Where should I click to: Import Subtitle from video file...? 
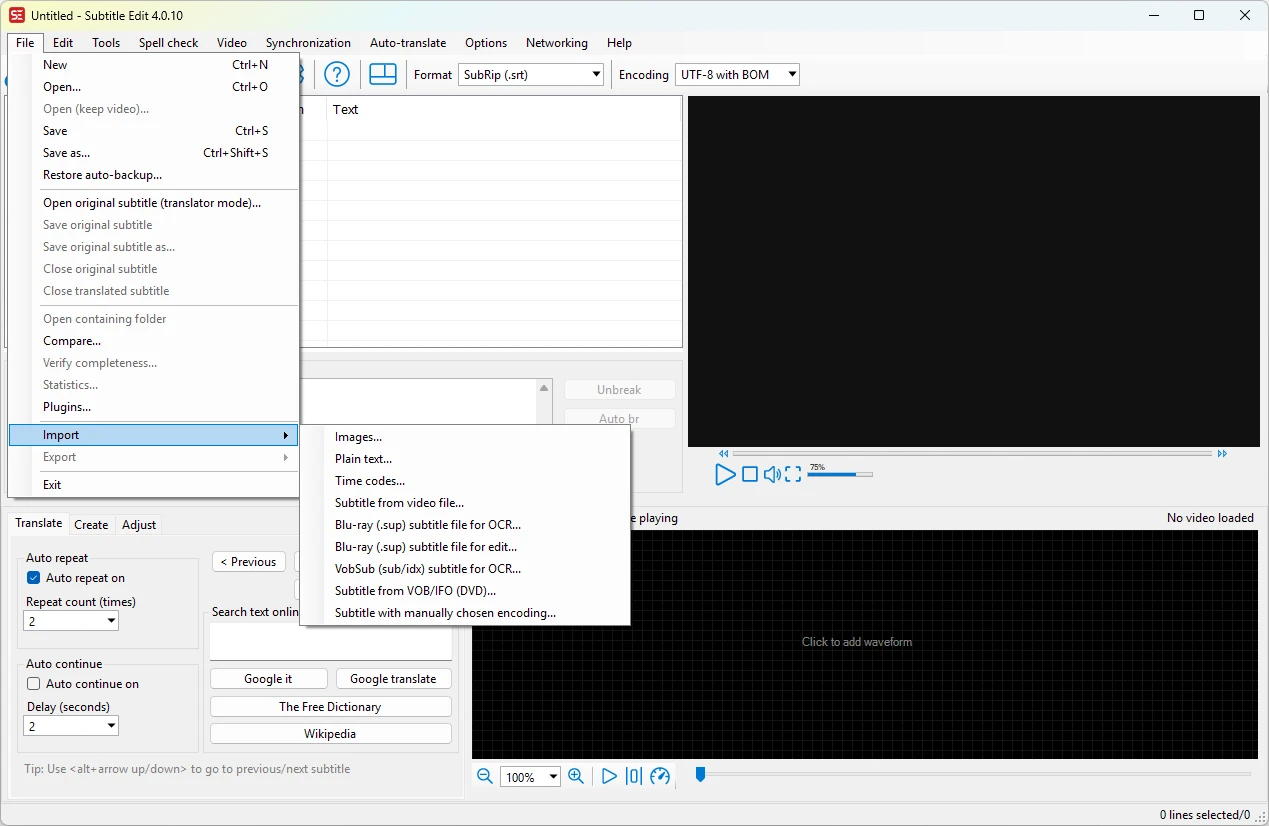(x=465, y=503)
